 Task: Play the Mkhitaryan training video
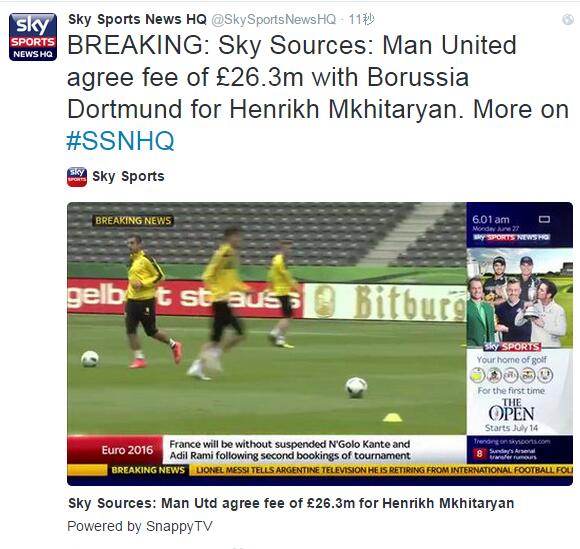point(266,318)
